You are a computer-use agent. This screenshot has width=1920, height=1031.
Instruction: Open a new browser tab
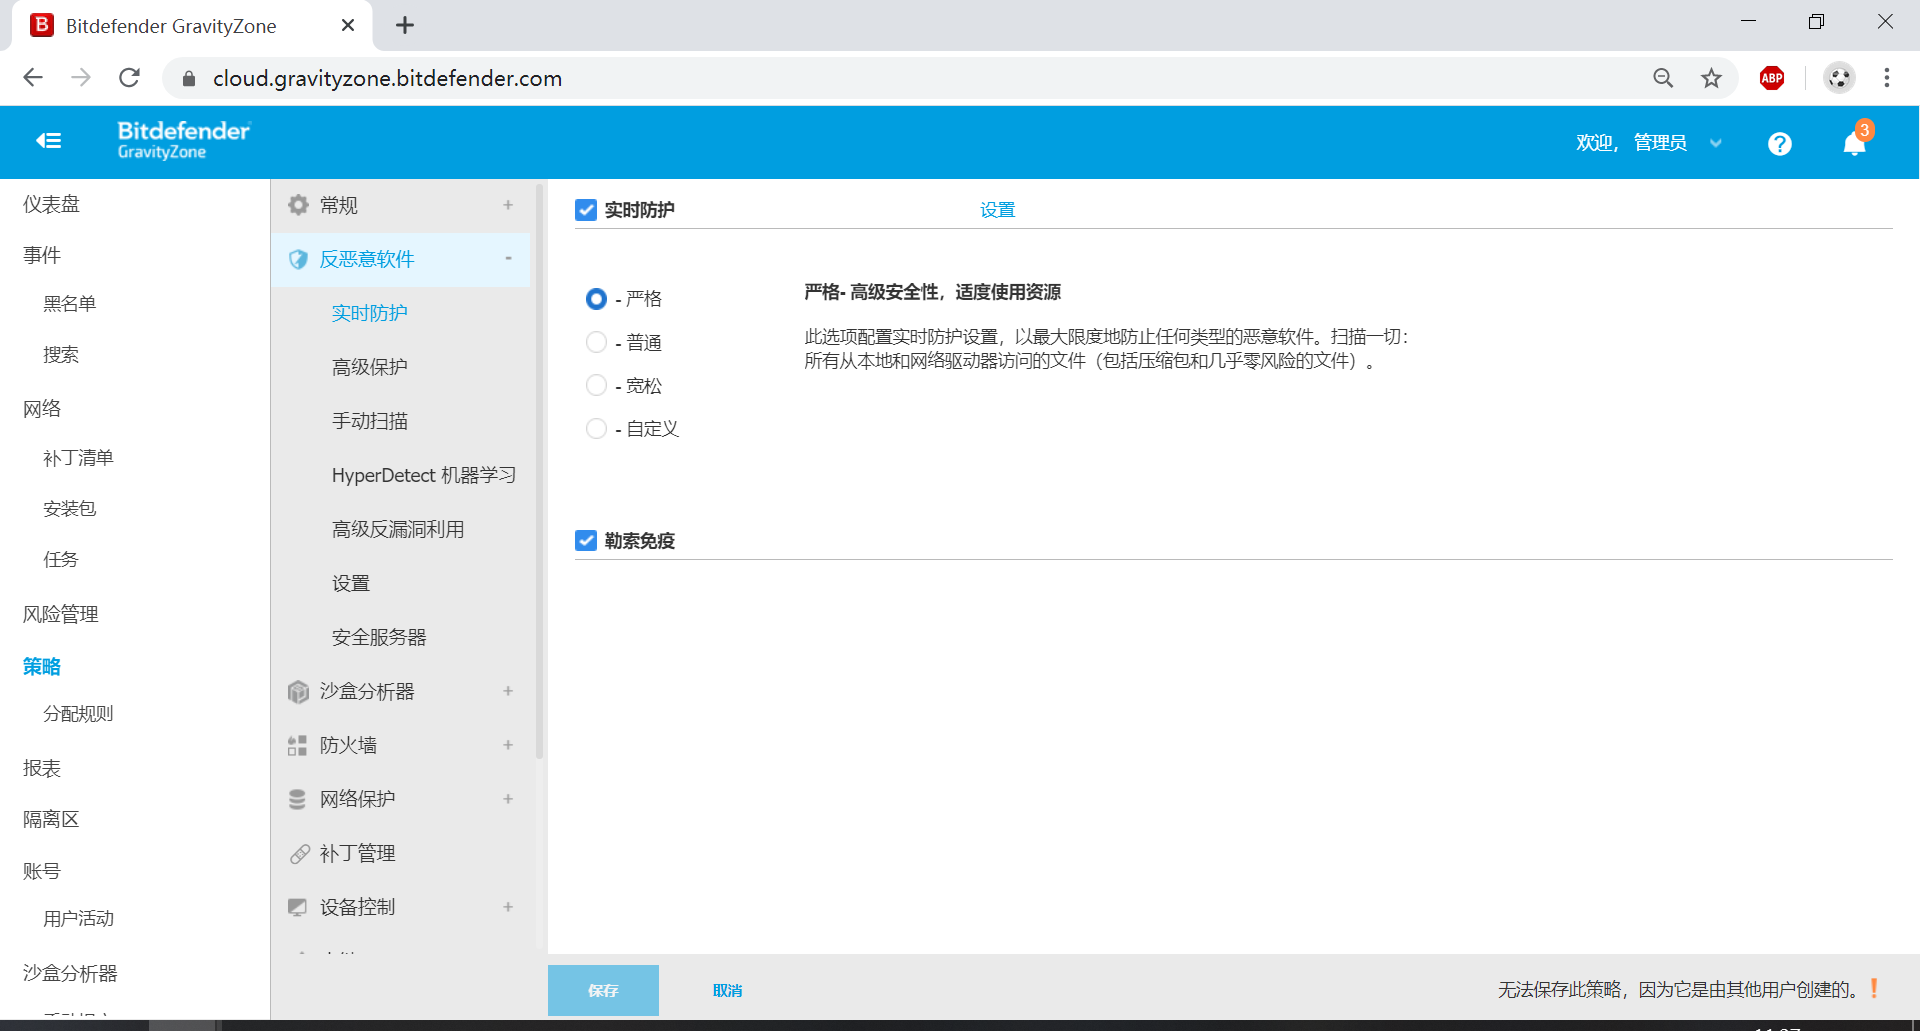pos(405,25)
